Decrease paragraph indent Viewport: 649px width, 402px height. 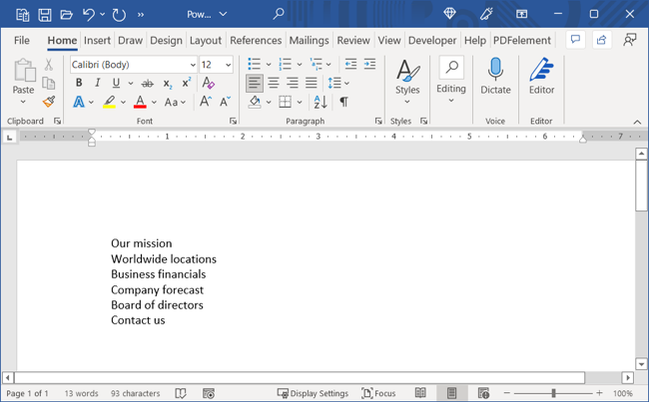pos(351,64)
